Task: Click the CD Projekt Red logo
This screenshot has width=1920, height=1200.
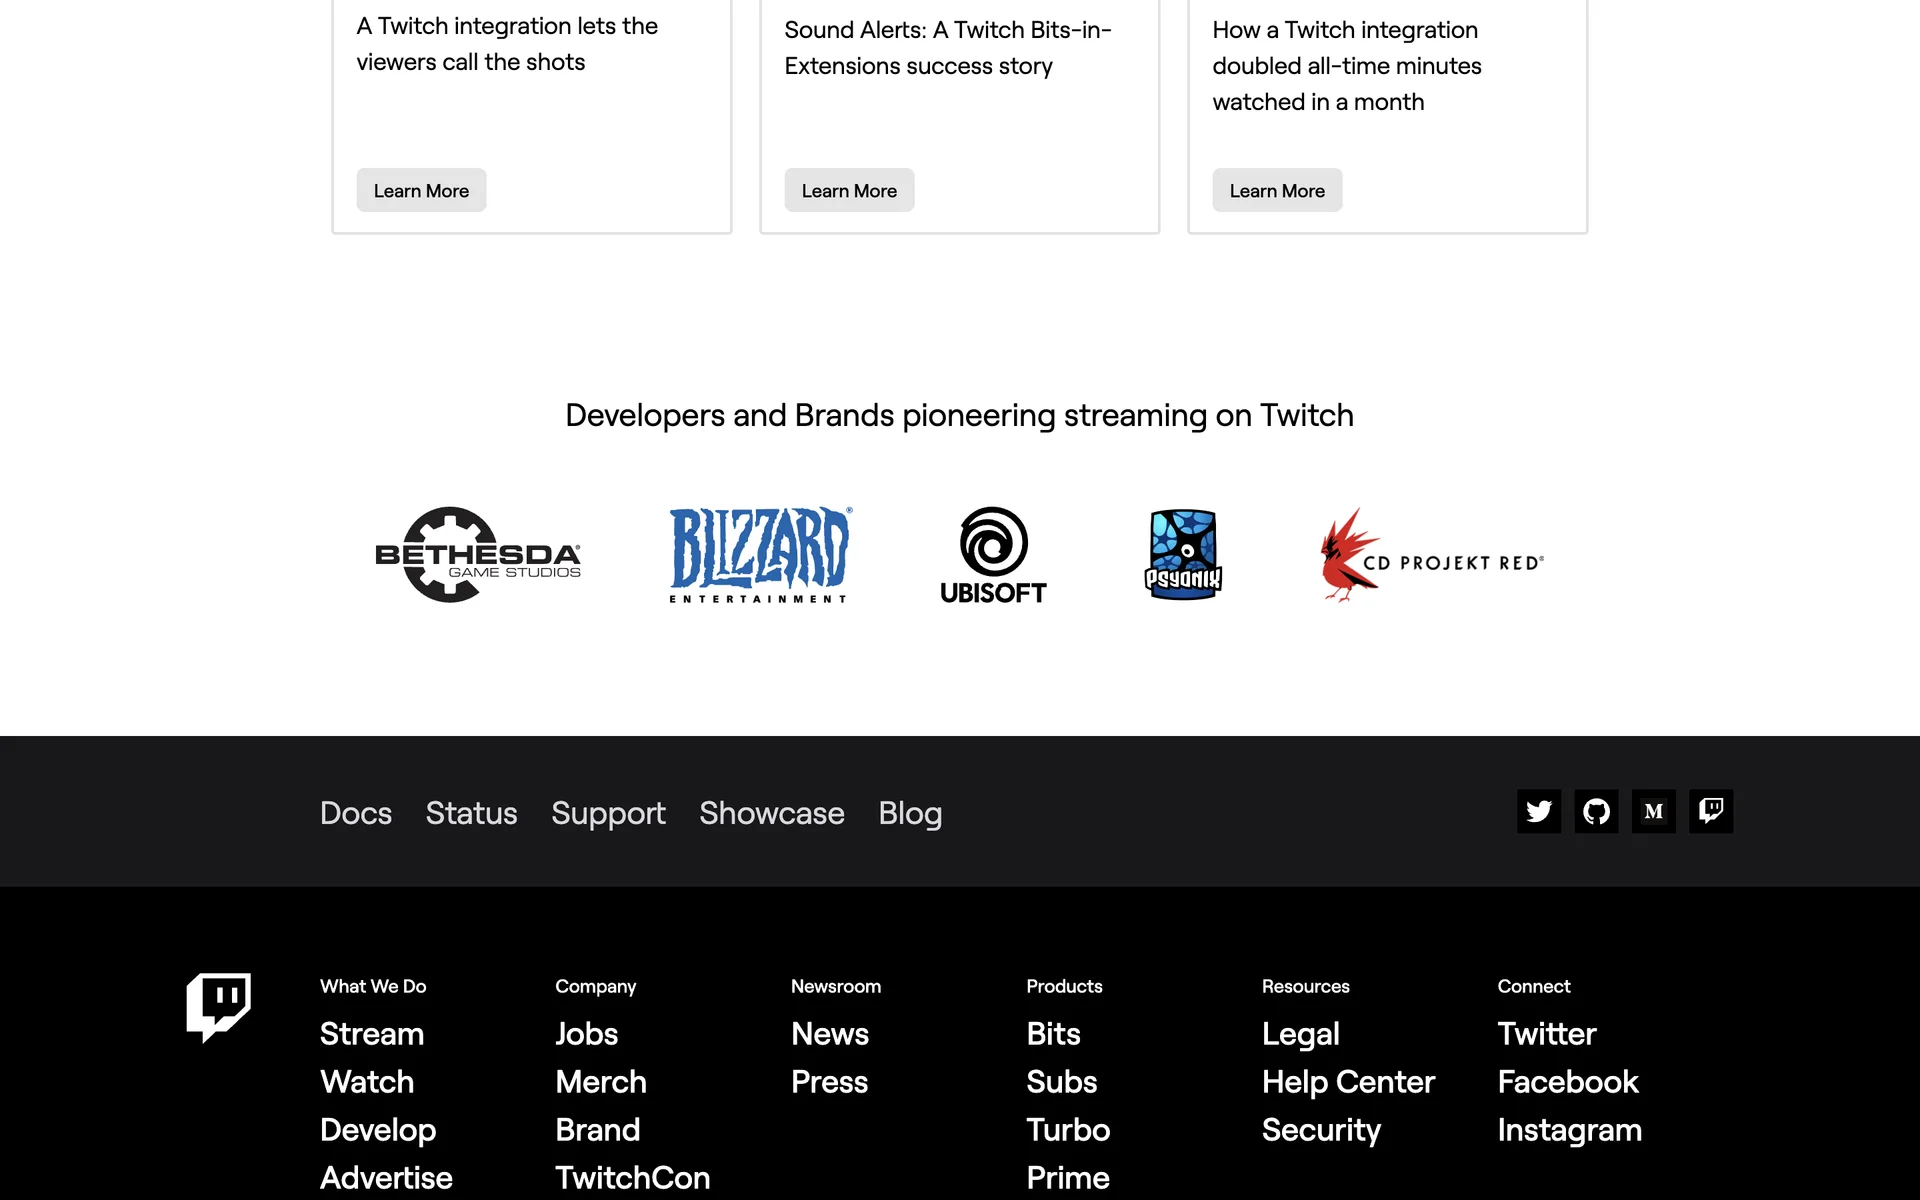Action: 1431,557
